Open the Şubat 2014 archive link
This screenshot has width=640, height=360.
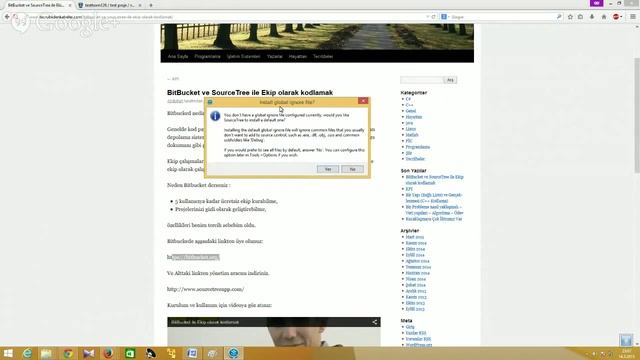(416, 285)
